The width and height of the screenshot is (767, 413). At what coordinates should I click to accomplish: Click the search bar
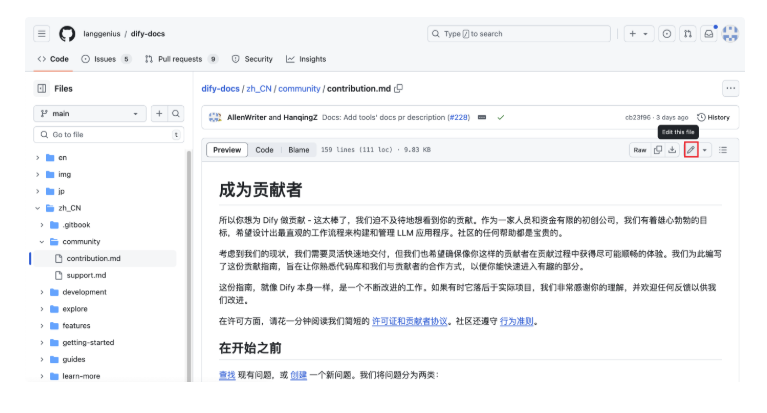click(x=519, y=34)
